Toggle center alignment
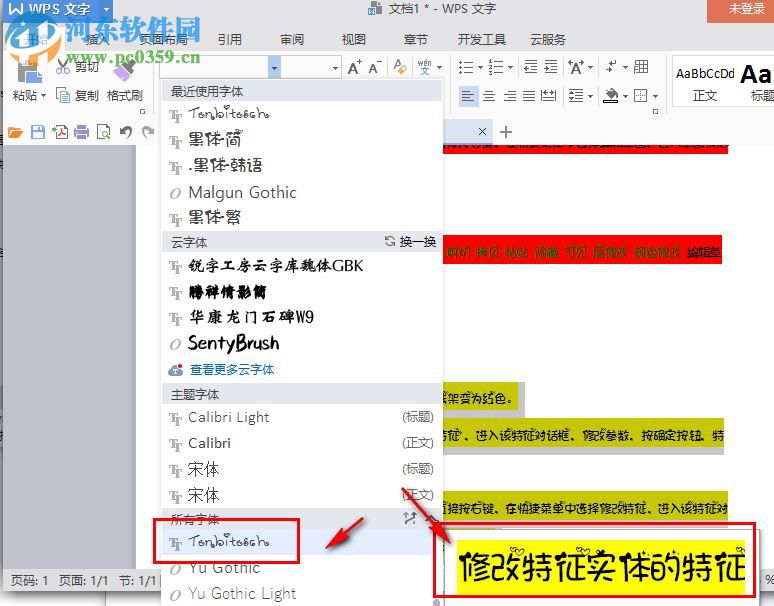Screen dimensions: 774x606 click(489, 95)
